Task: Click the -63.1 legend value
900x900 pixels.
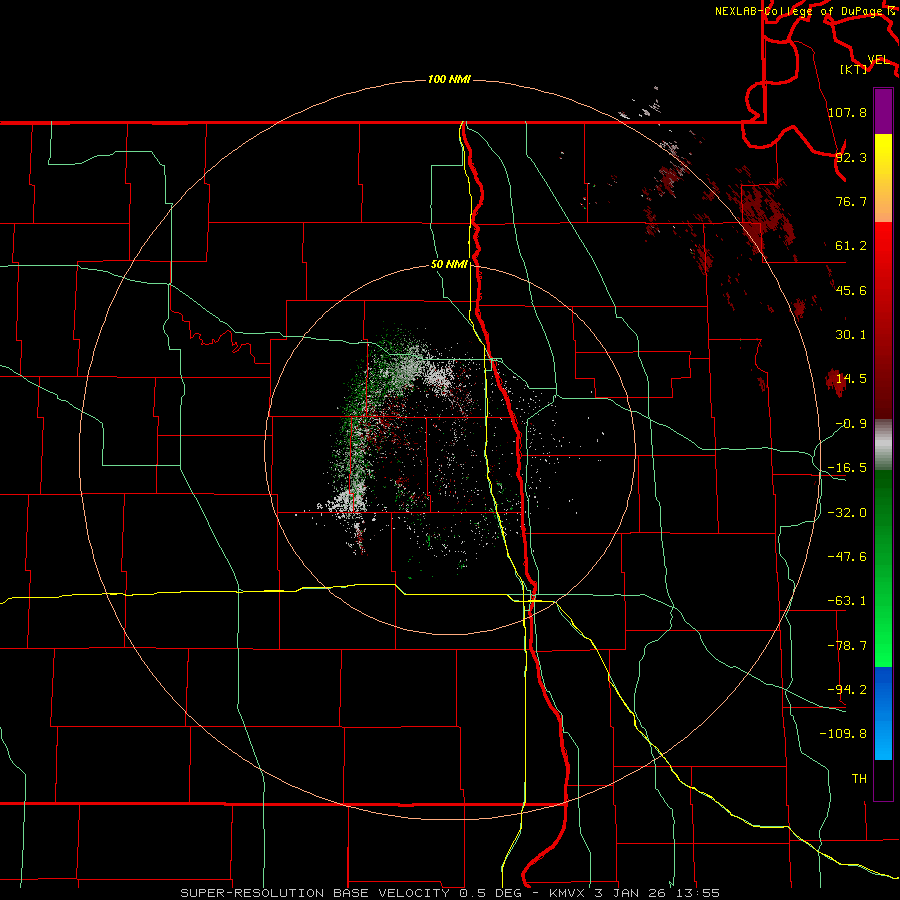Action: click(847, 601)
